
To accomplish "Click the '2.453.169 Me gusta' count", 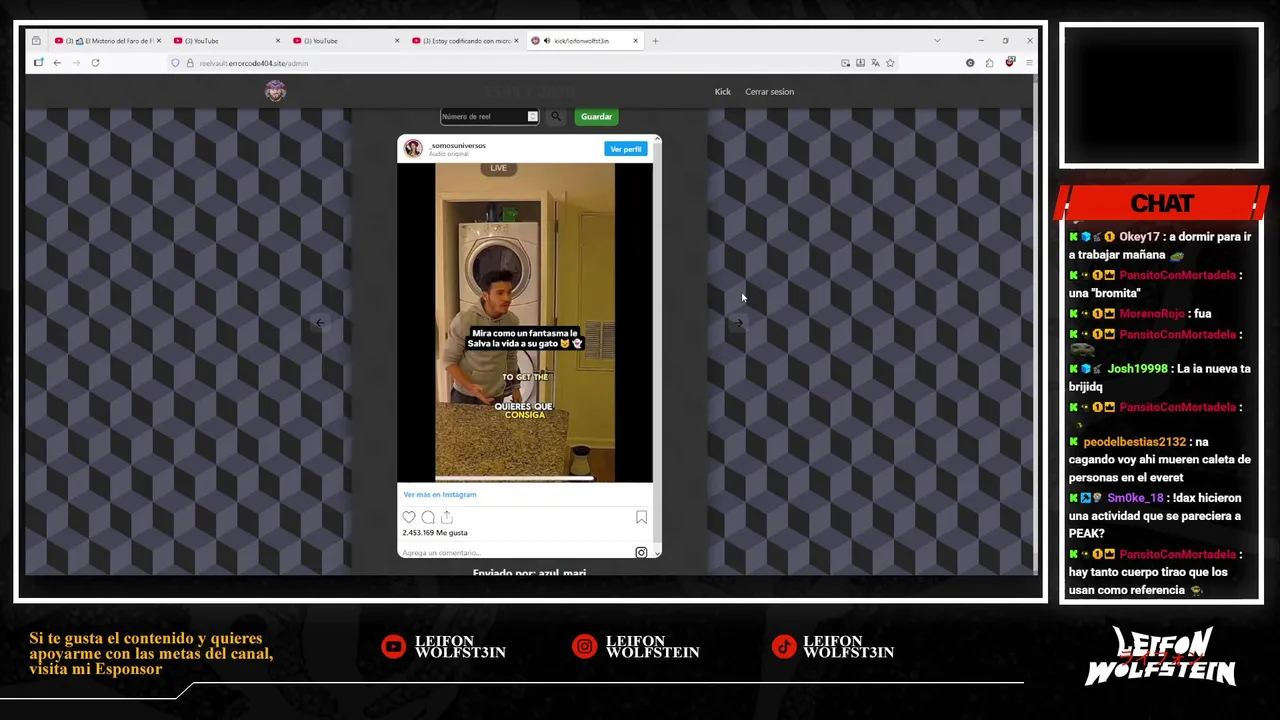I will [x=435, y=533].
